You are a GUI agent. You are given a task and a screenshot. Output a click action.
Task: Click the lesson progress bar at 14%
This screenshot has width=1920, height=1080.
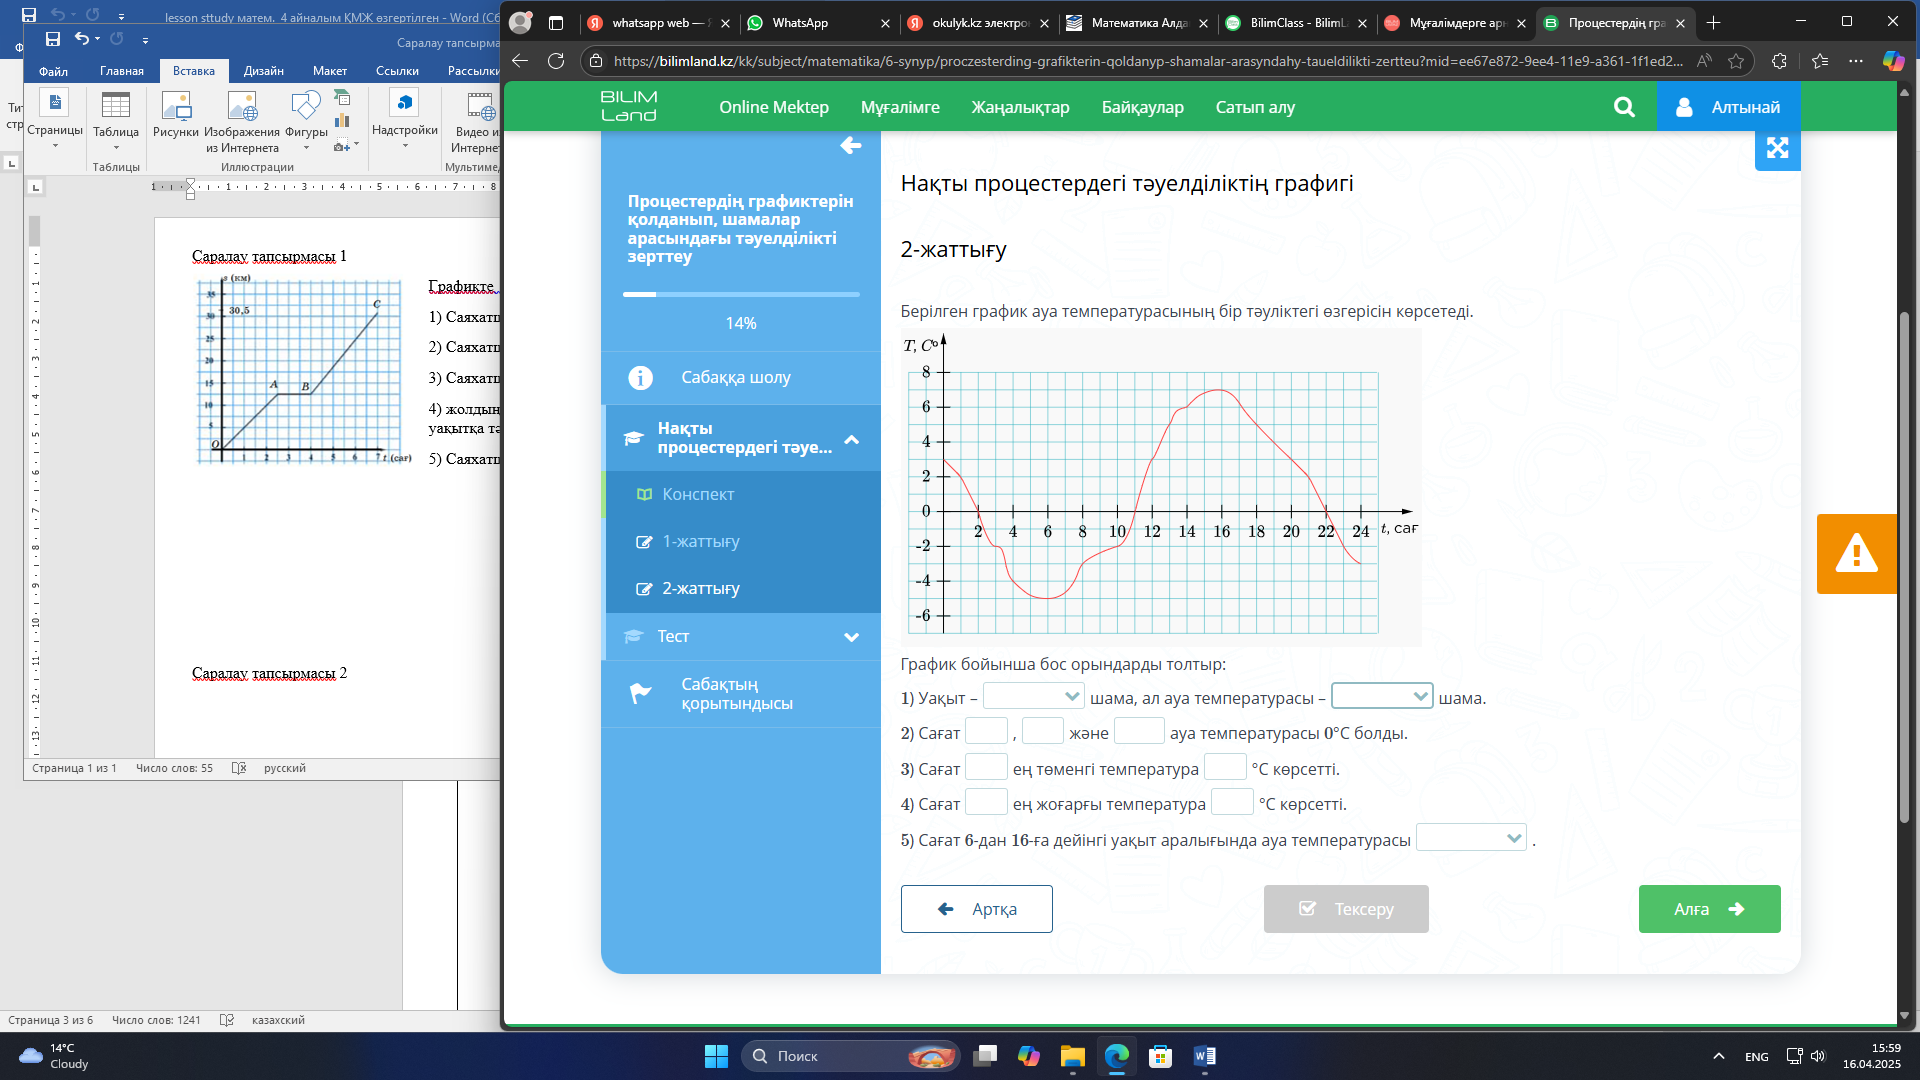[x=740, y=294]
